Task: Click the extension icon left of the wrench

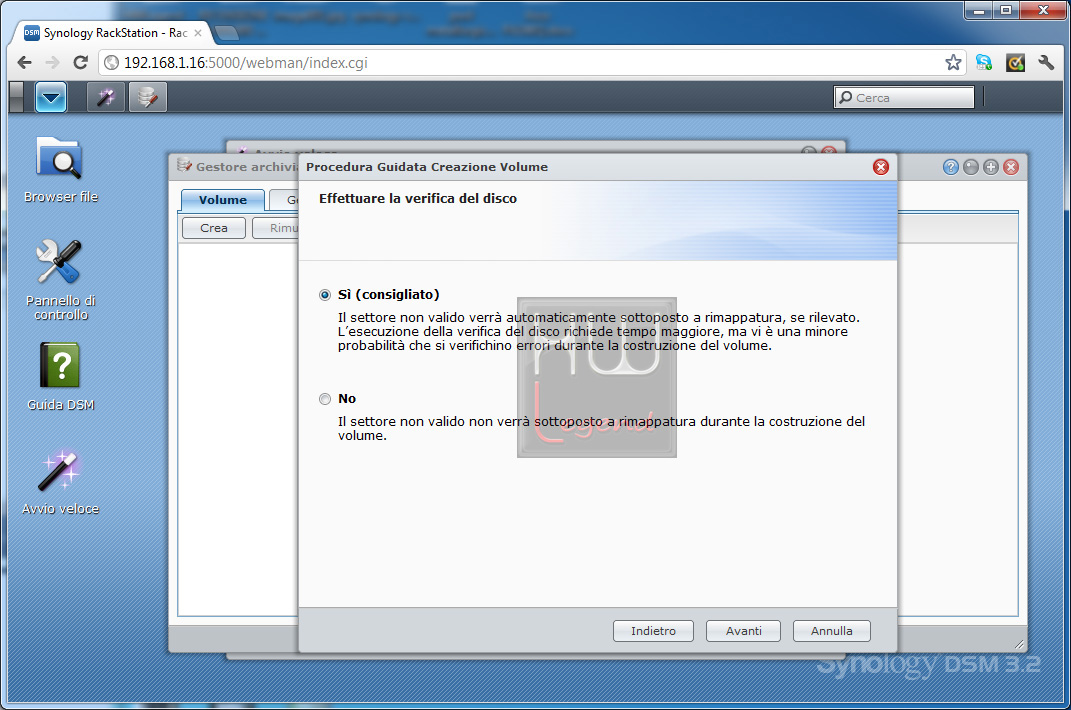Action: tap(1015, 63)
